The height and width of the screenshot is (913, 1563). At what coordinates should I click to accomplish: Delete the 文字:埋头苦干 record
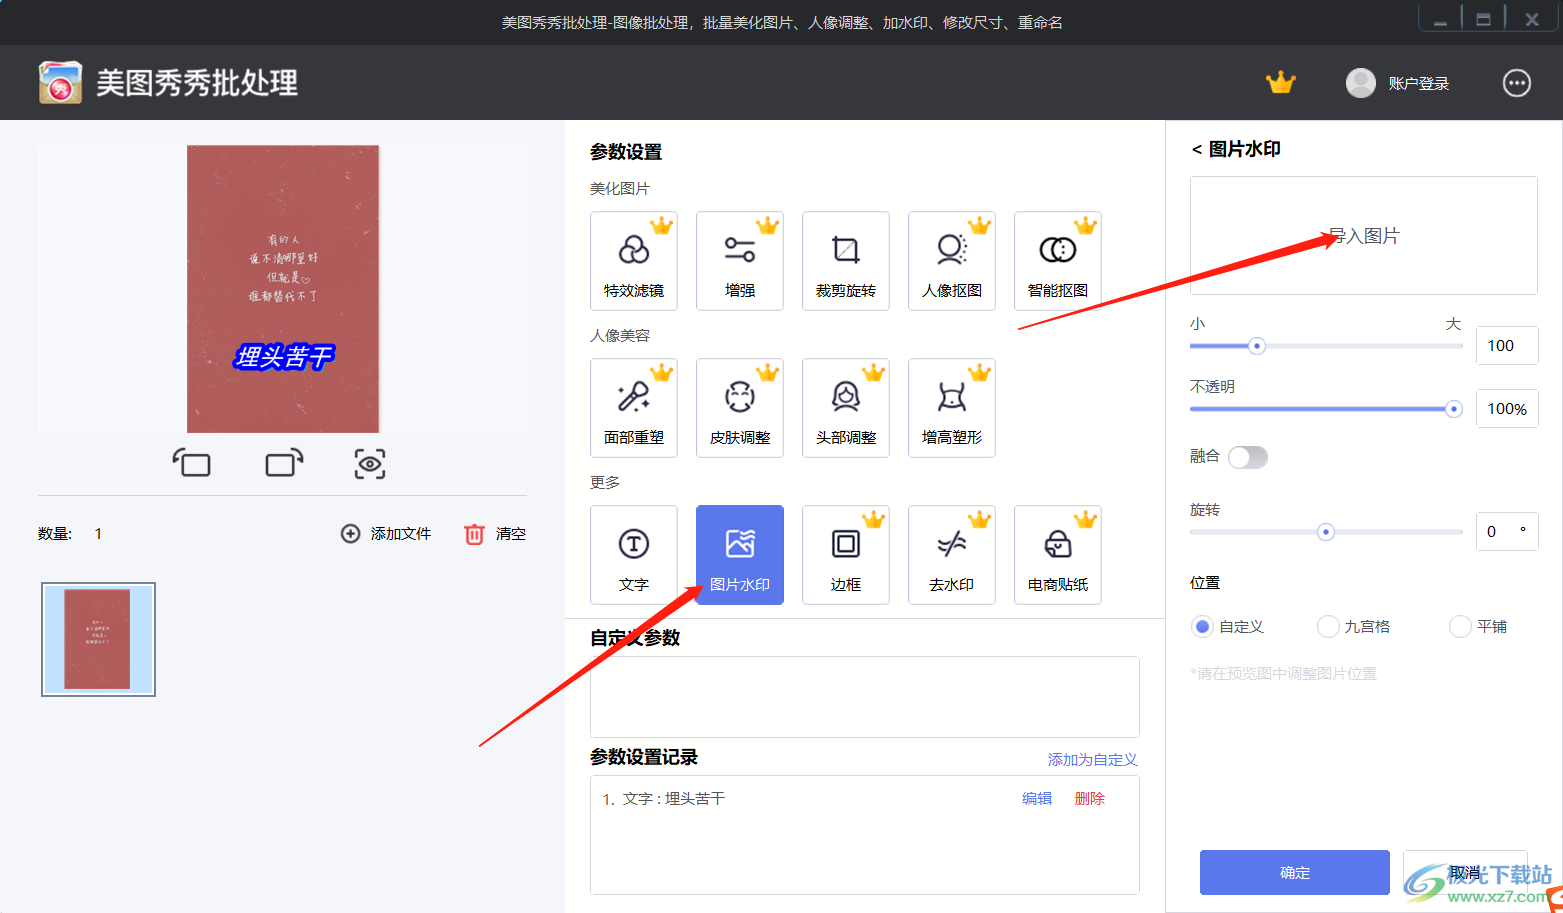[x=1090, y=799]
